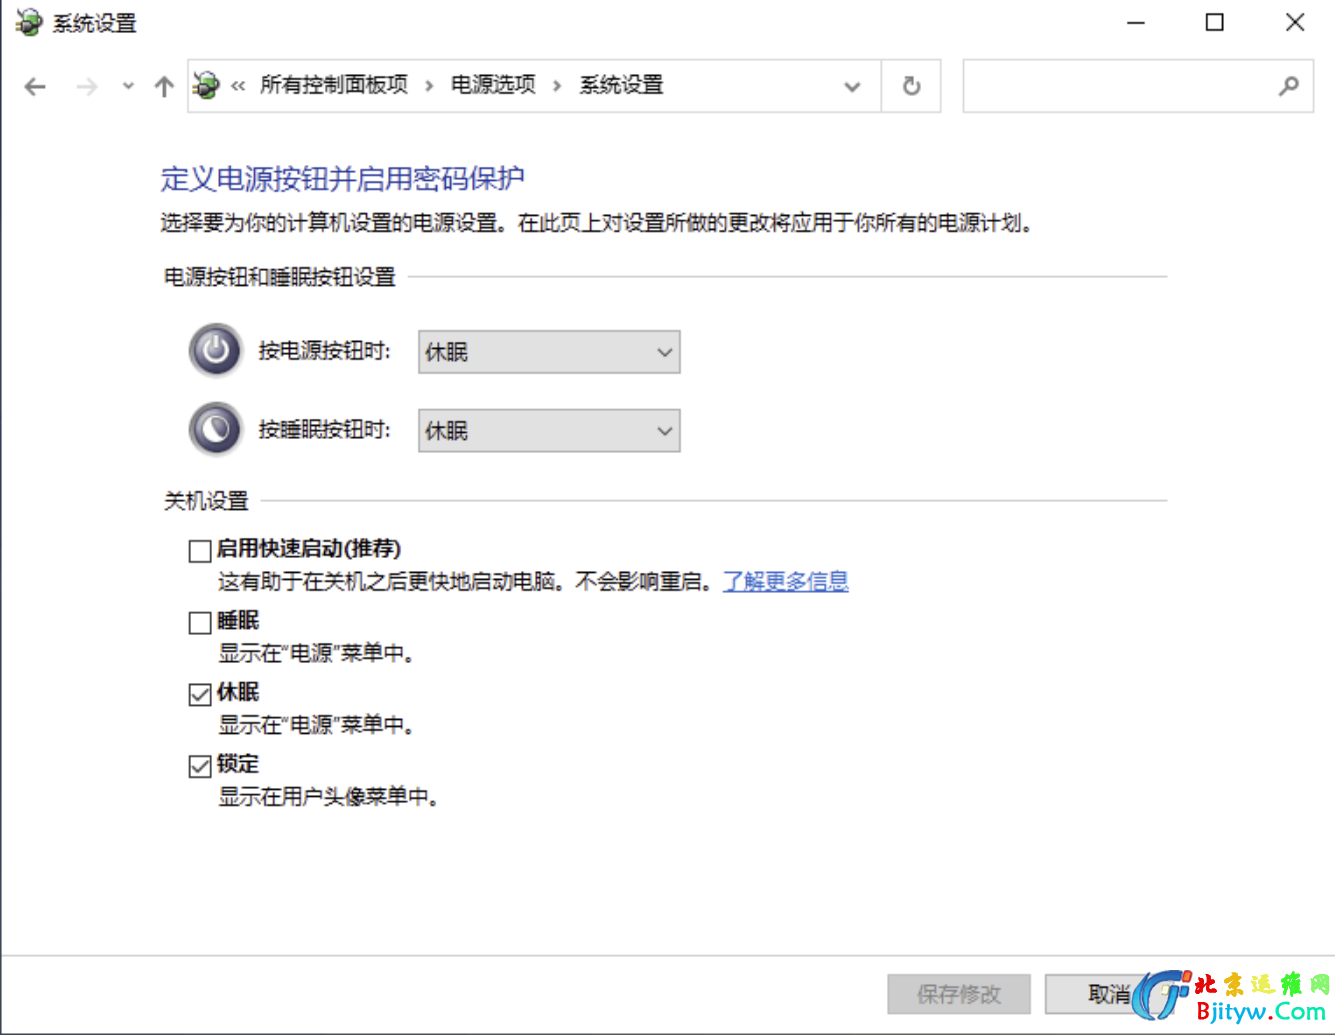Open the 按睡眠按钮时 dropdown
Image resolution: width=1335 pixels, height=1035 pixels.
(x=549, y=431)
